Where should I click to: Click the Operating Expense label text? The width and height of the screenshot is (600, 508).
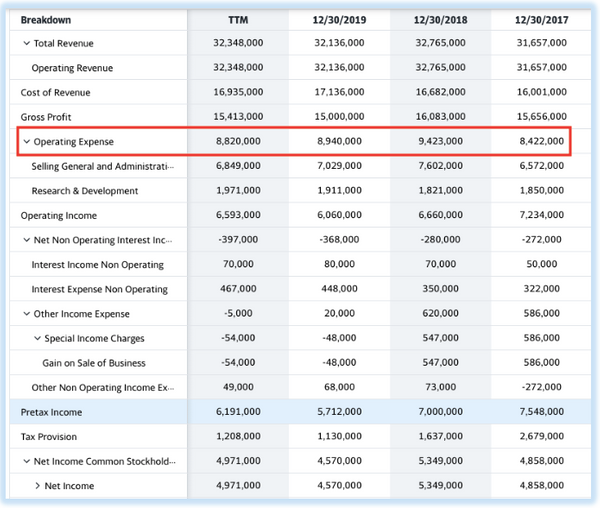pyautogui.click(x=73, y=142)
